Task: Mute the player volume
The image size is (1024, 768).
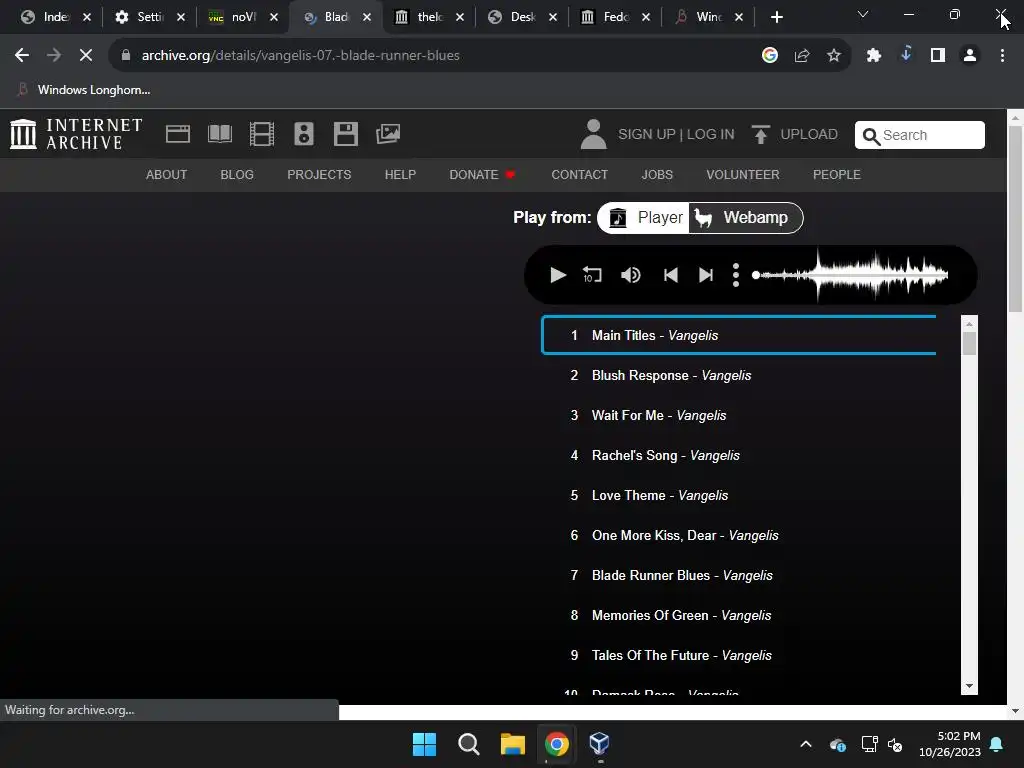Action: point(630,276)
